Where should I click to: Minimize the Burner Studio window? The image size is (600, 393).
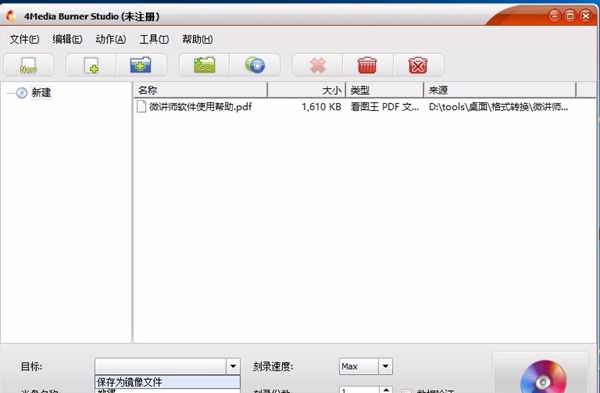point(554,16)
